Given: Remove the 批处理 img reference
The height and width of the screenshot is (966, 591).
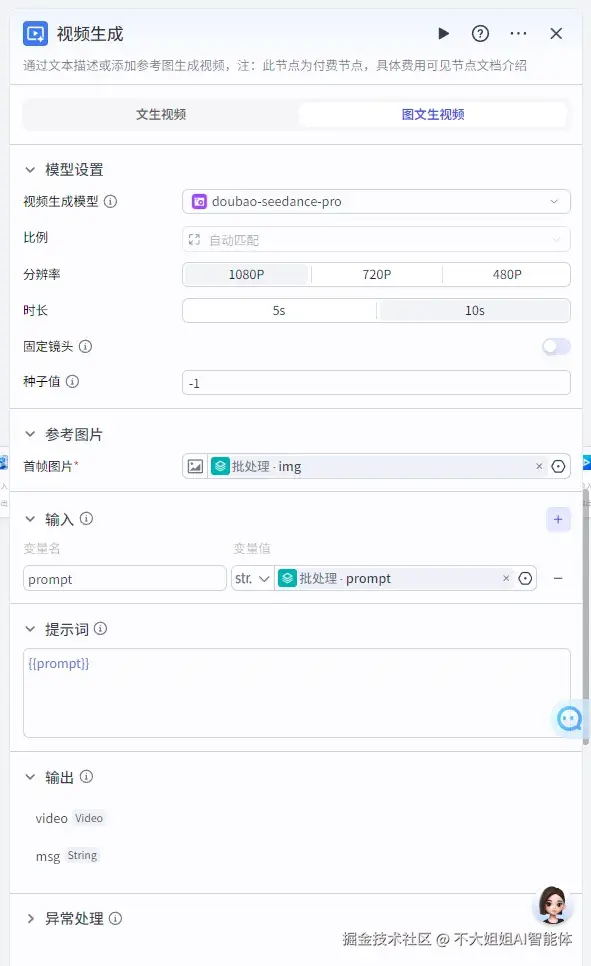Looking at the screenshot, I should click(x=539, y=466).
